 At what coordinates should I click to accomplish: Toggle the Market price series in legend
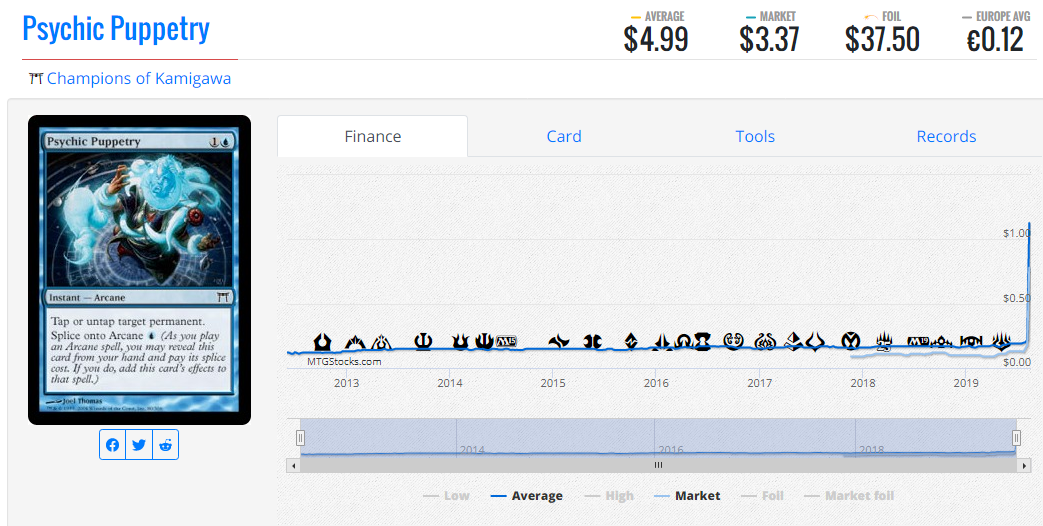(687, 496)
